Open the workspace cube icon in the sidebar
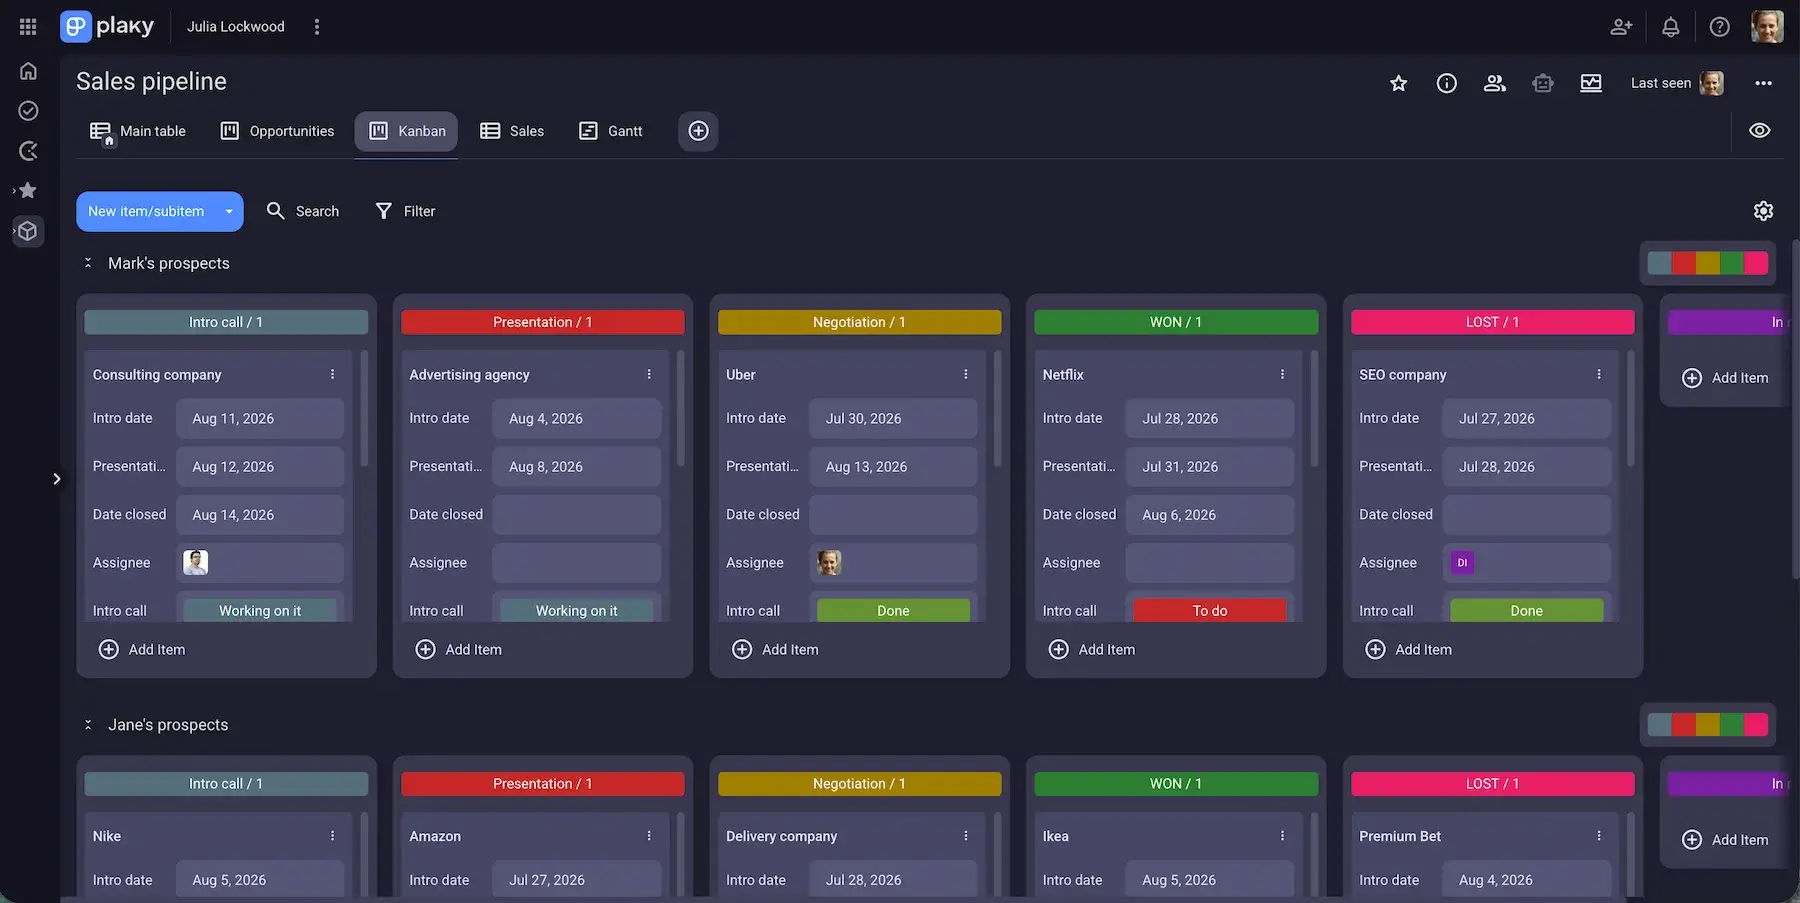1800x903 pixels. tap(28, 231)
